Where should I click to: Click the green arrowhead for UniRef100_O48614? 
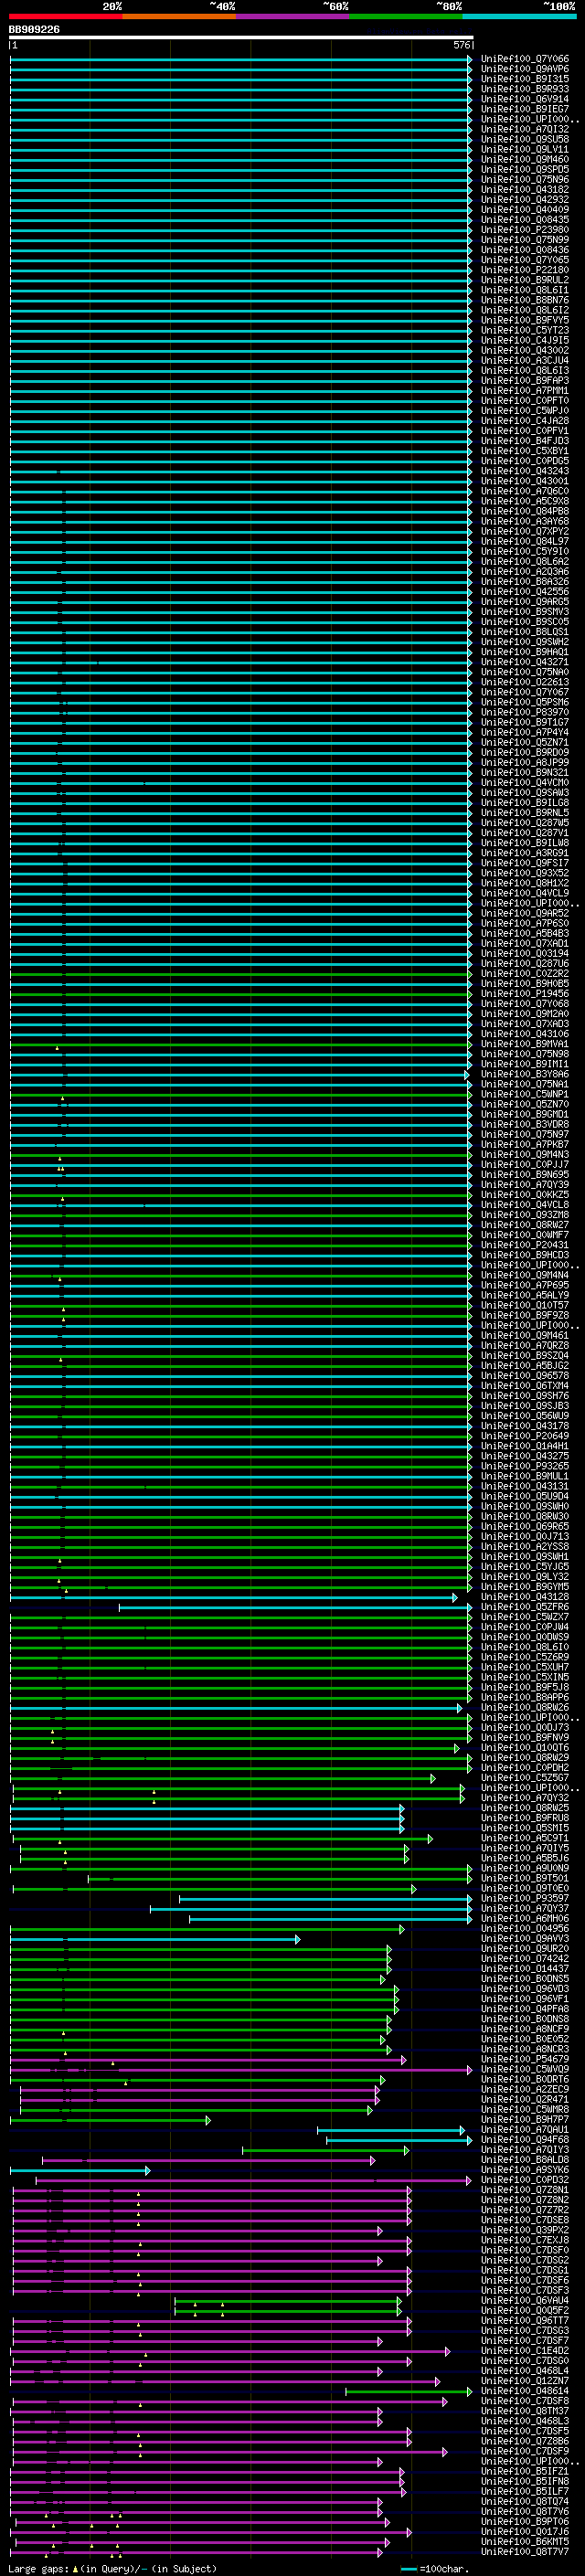click(x=469, y=2392)
